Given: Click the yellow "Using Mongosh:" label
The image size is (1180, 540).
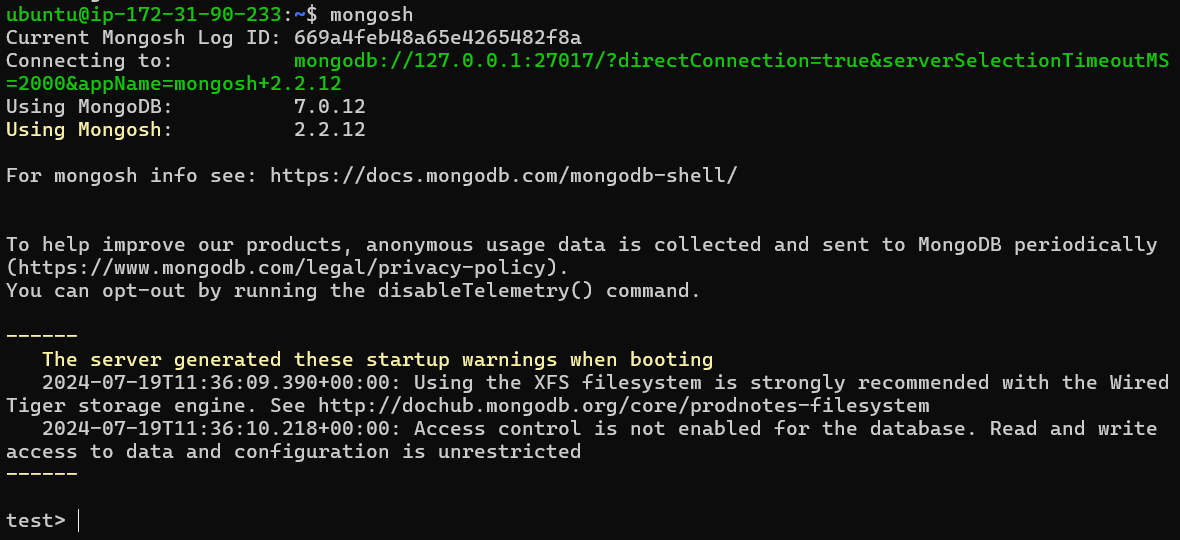Looking at the screenshot, I should (x=89, y=130).
